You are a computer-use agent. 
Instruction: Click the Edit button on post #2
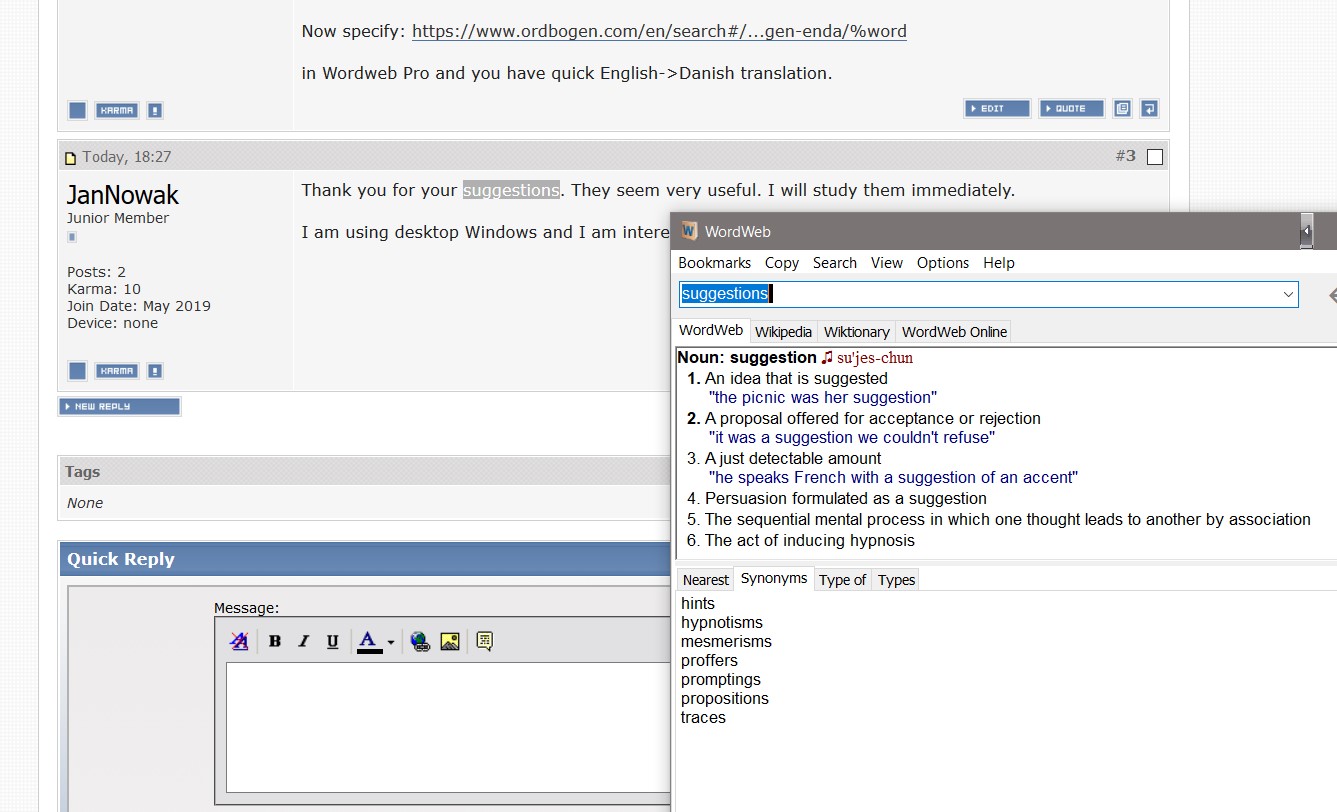(997, 109)
